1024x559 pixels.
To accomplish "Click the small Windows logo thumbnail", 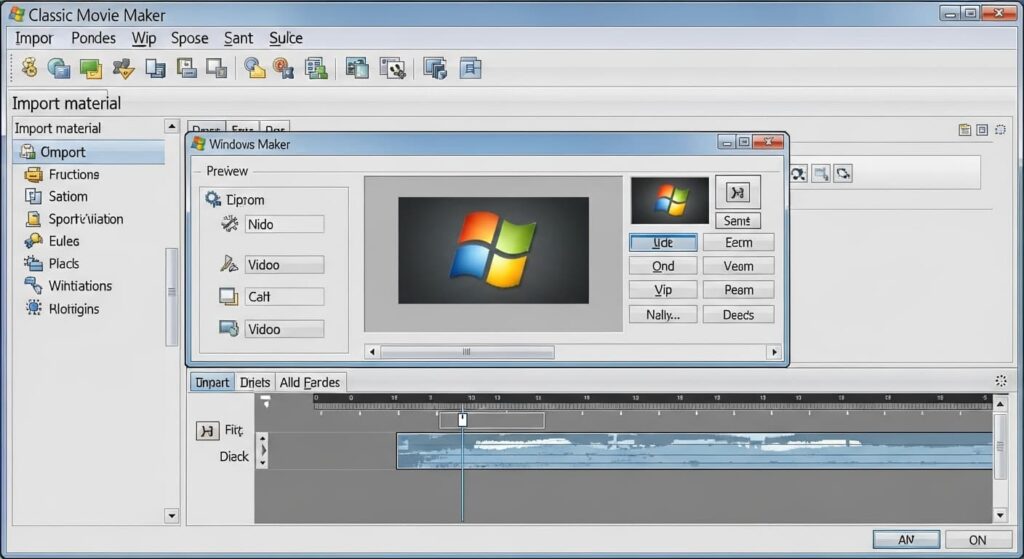I will coord(669,200).
